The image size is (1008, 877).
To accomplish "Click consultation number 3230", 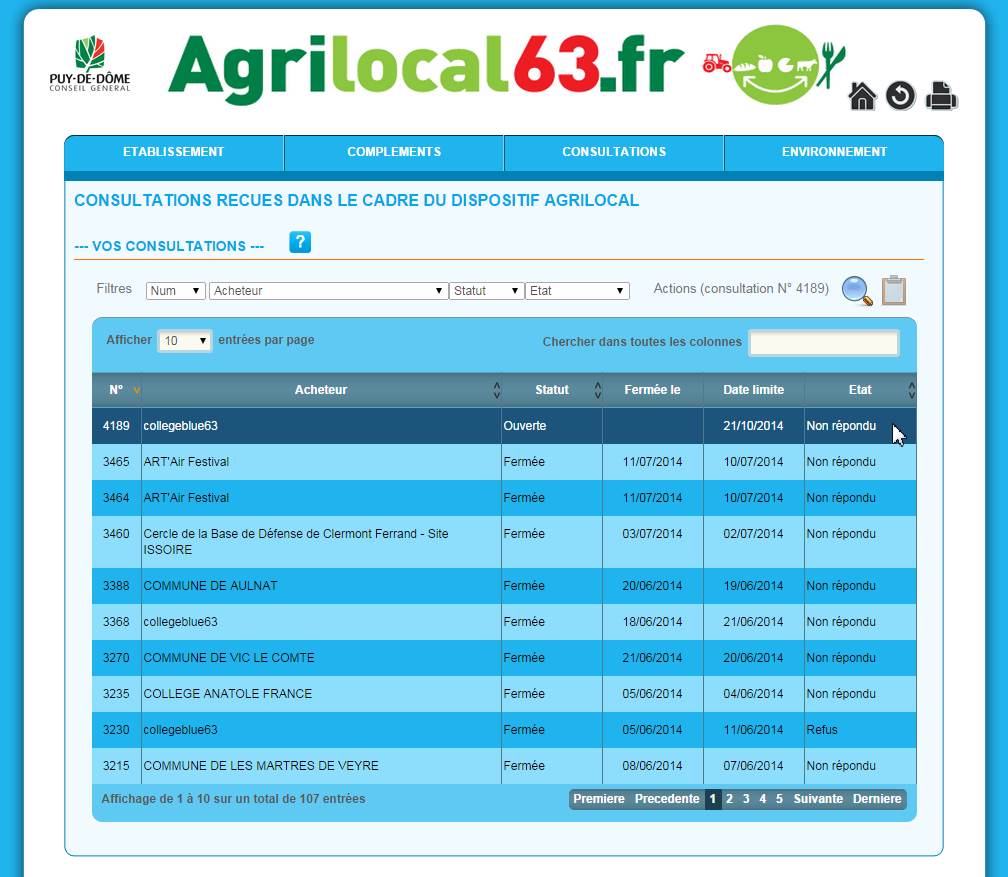I will [116, 730].
